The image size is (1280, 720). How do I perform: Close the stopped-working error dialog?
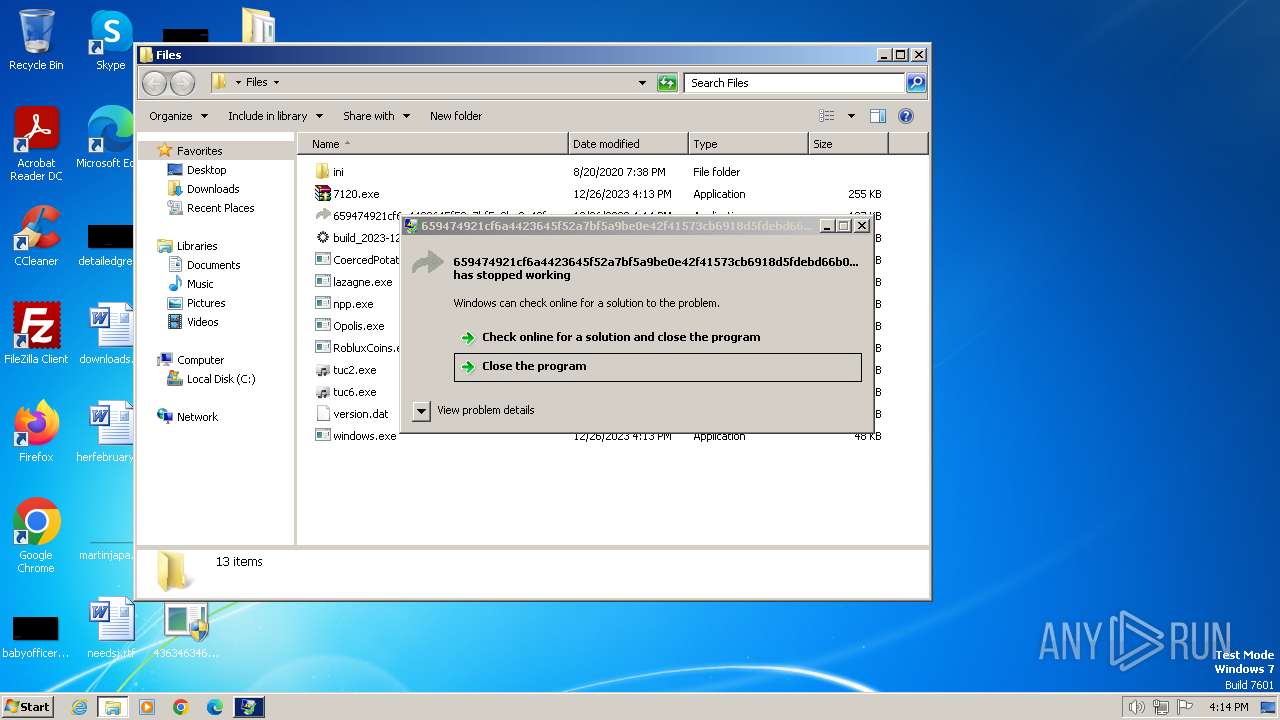862,226
